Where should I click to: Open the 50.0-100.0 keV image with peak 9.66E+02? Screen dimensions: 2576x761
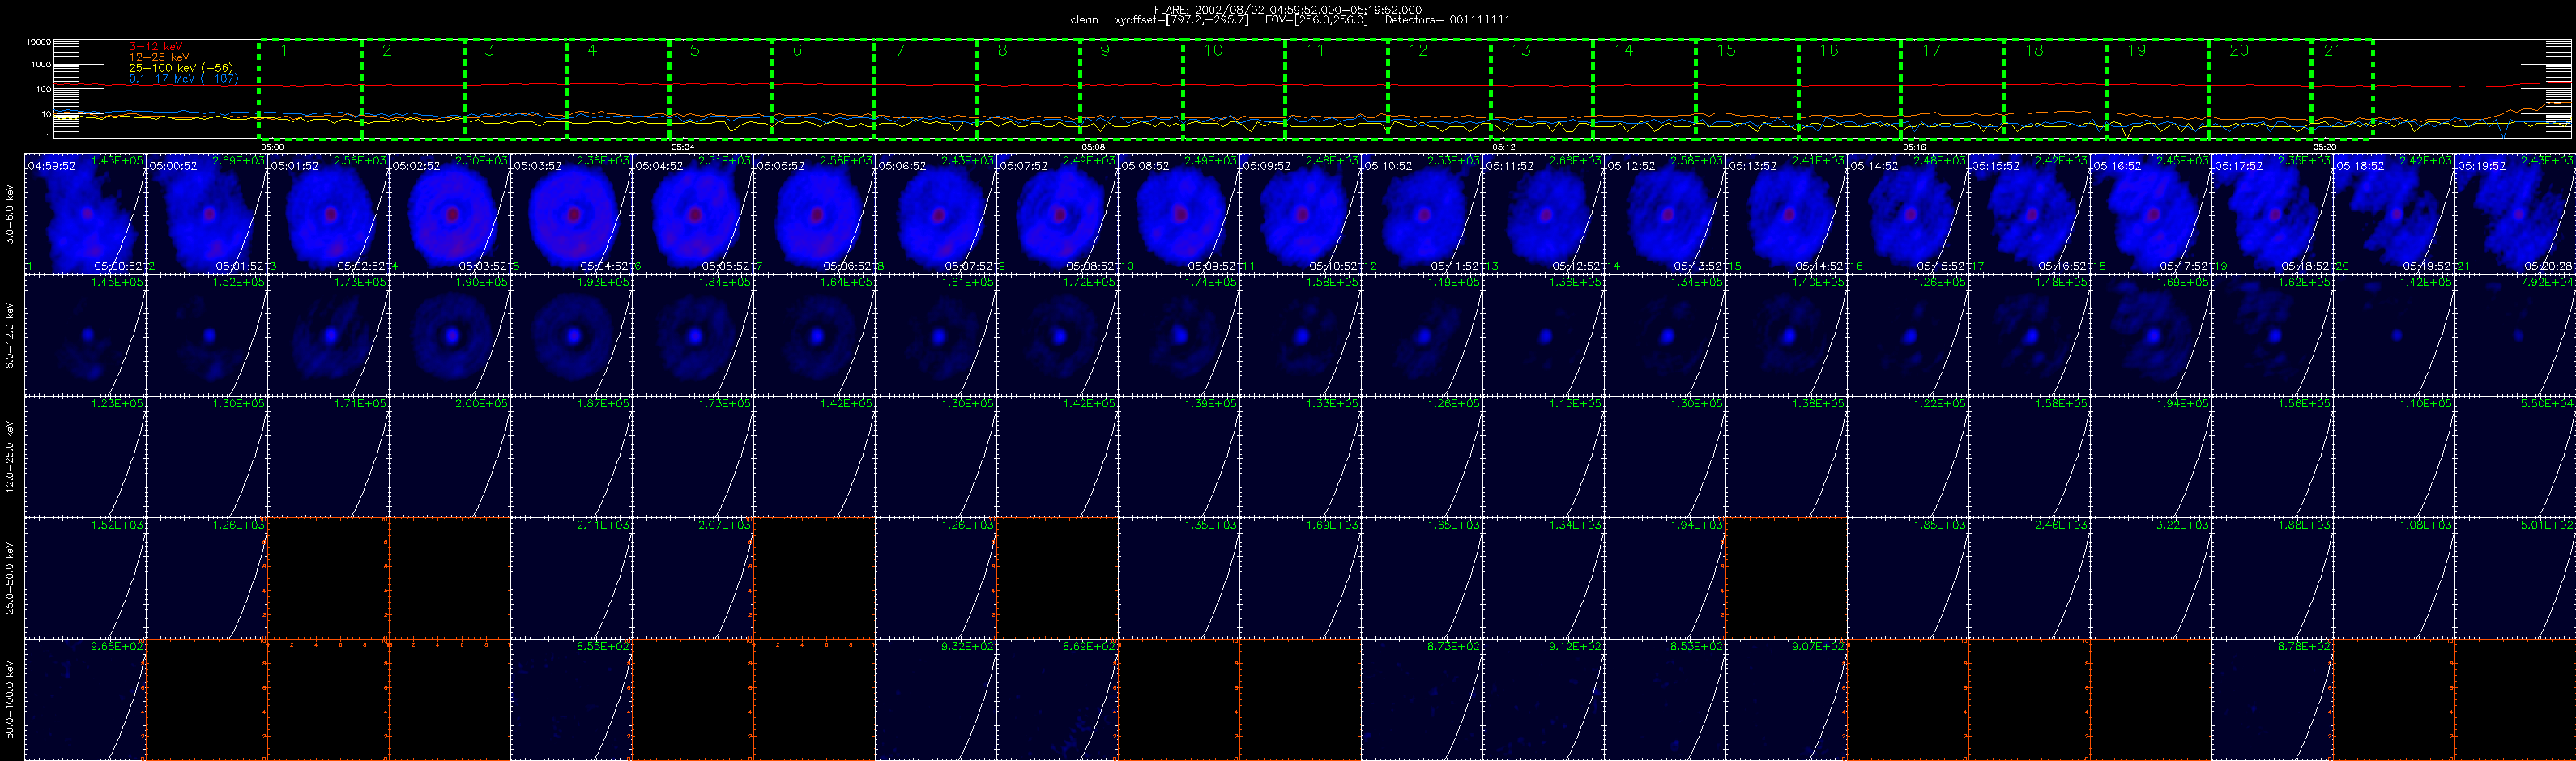pyautogui.click(x=85, y=699)
